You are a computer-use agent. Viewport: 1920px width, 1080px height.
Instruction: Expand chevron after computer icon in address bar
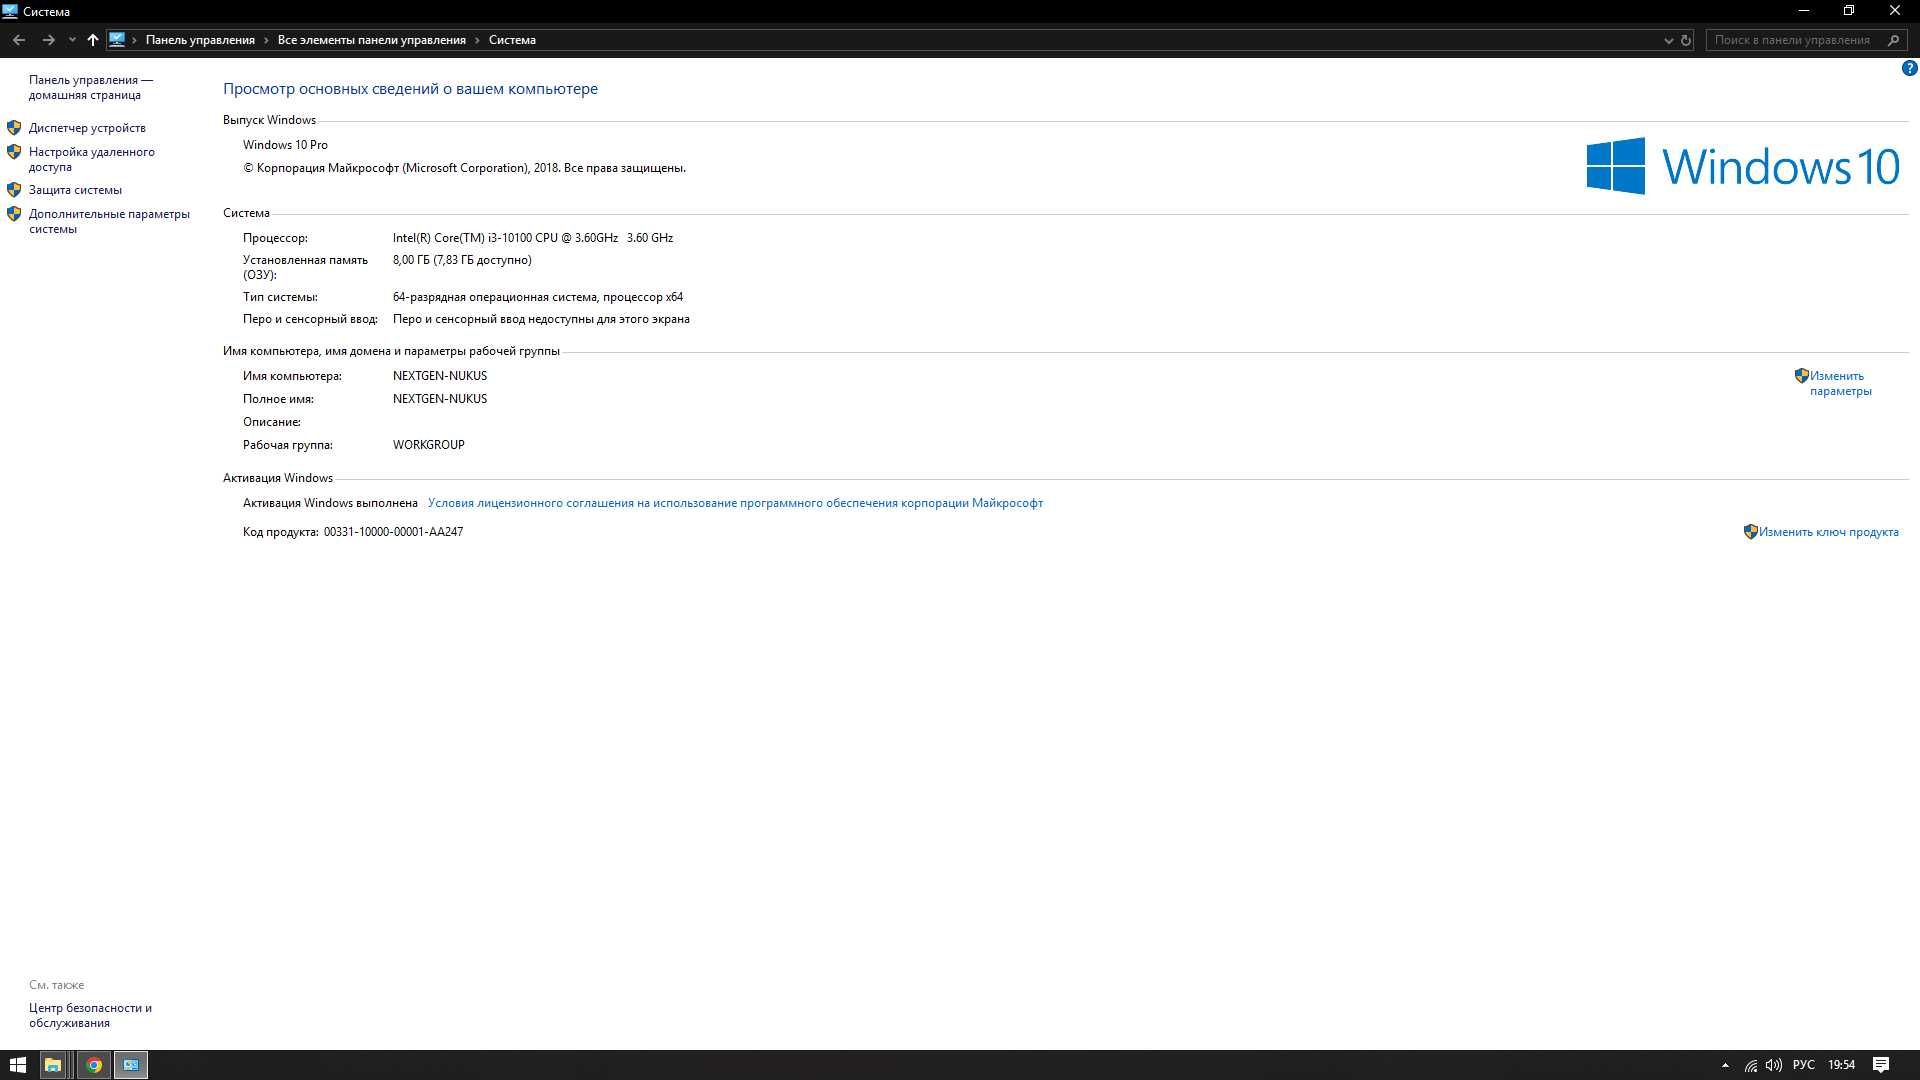pyautogui.click(x=135, y=40)
